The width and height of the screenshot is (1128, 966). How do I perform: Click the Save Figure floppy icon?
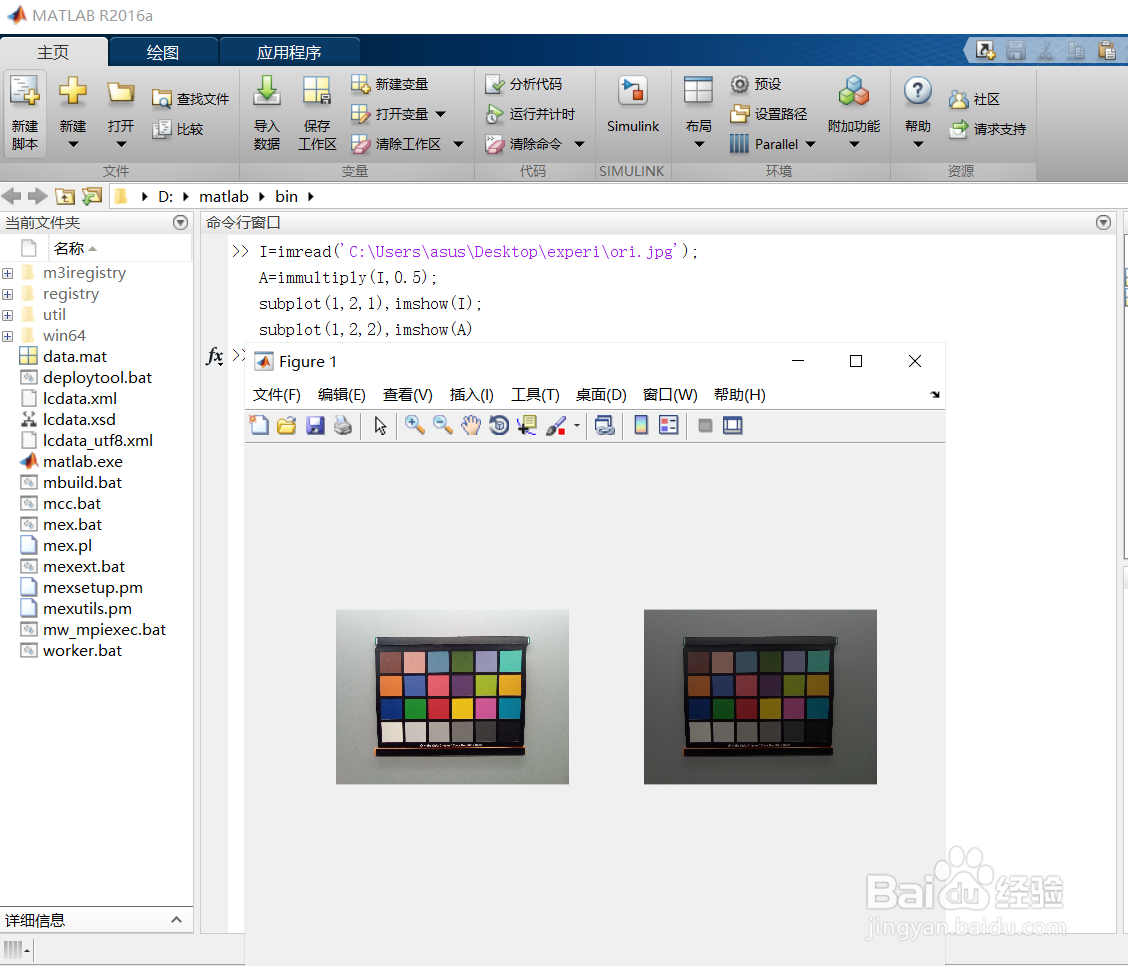click(x=315, y=426)
